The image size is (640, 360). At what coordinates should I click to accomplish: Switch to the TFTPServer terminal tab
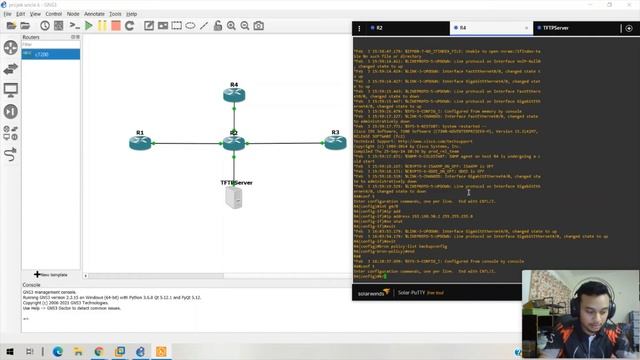coord(576,28)
